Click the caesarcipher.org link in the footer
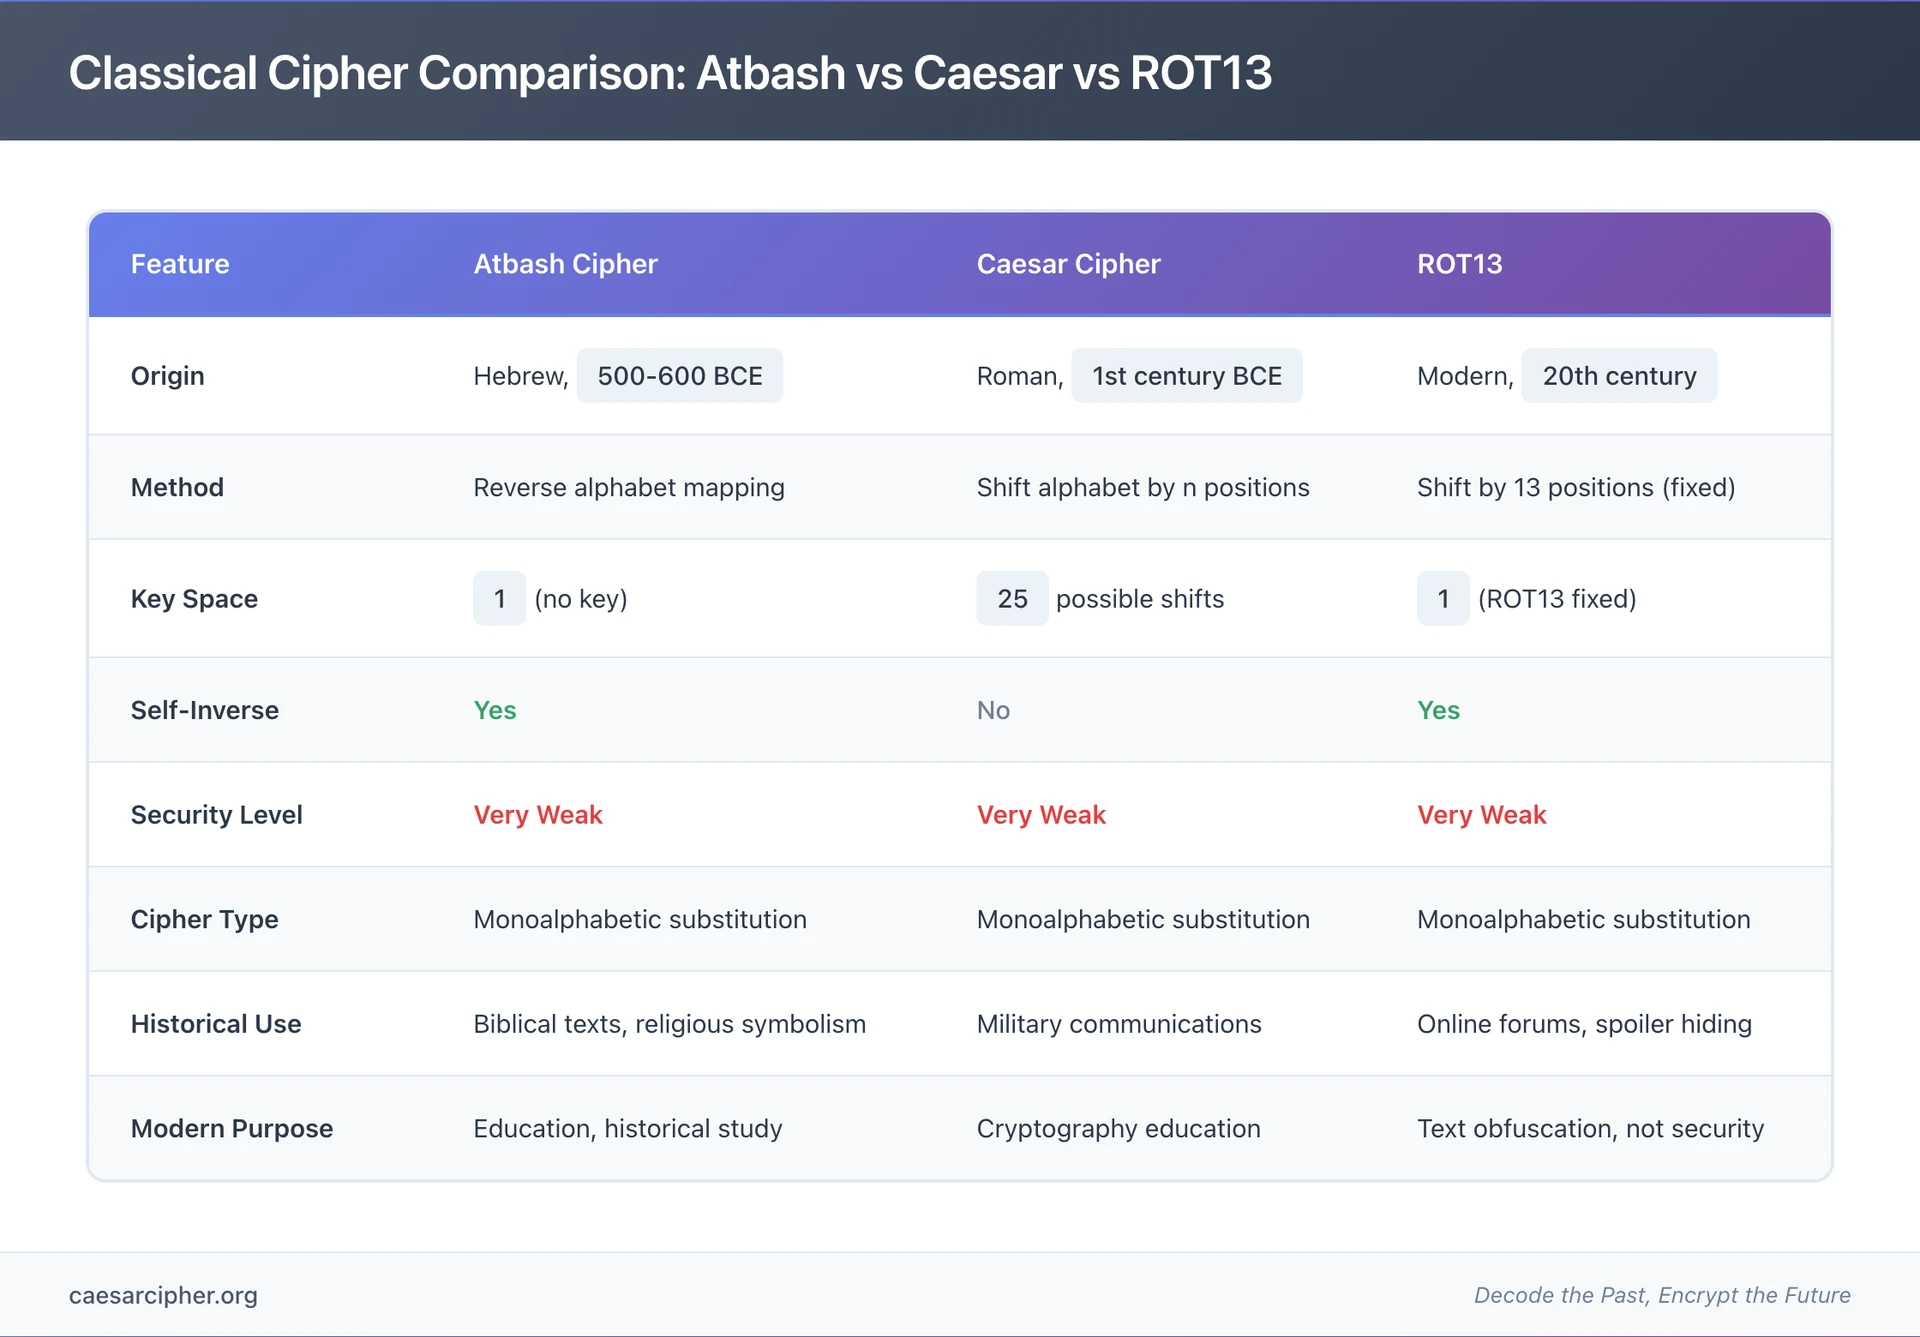 point(163,1295)
